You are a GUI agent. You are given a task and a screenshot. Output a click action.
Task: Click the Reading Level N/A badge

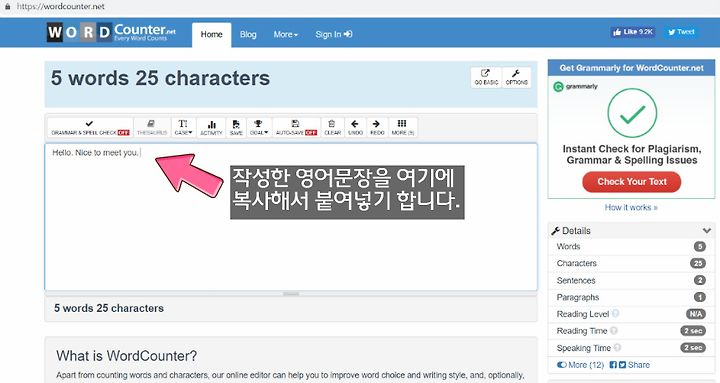tap(696, 314)
